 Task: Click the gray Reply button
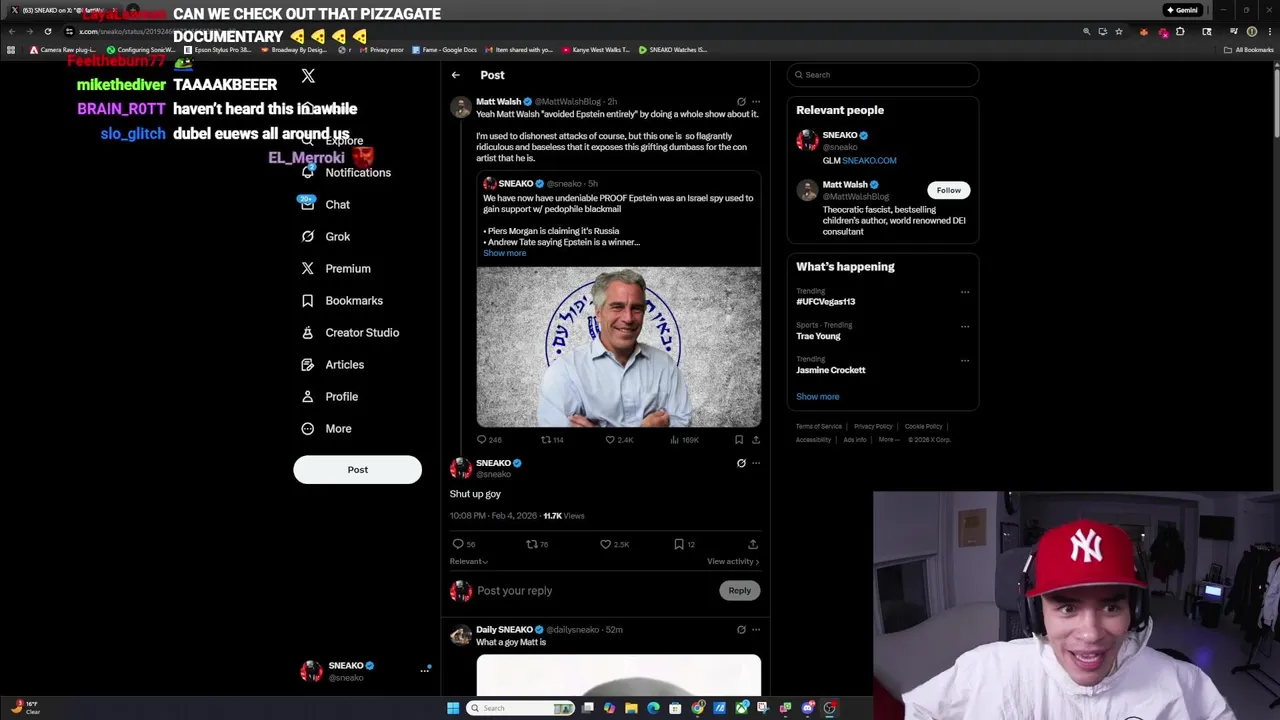pyautogui.click(x=739, y=590)
